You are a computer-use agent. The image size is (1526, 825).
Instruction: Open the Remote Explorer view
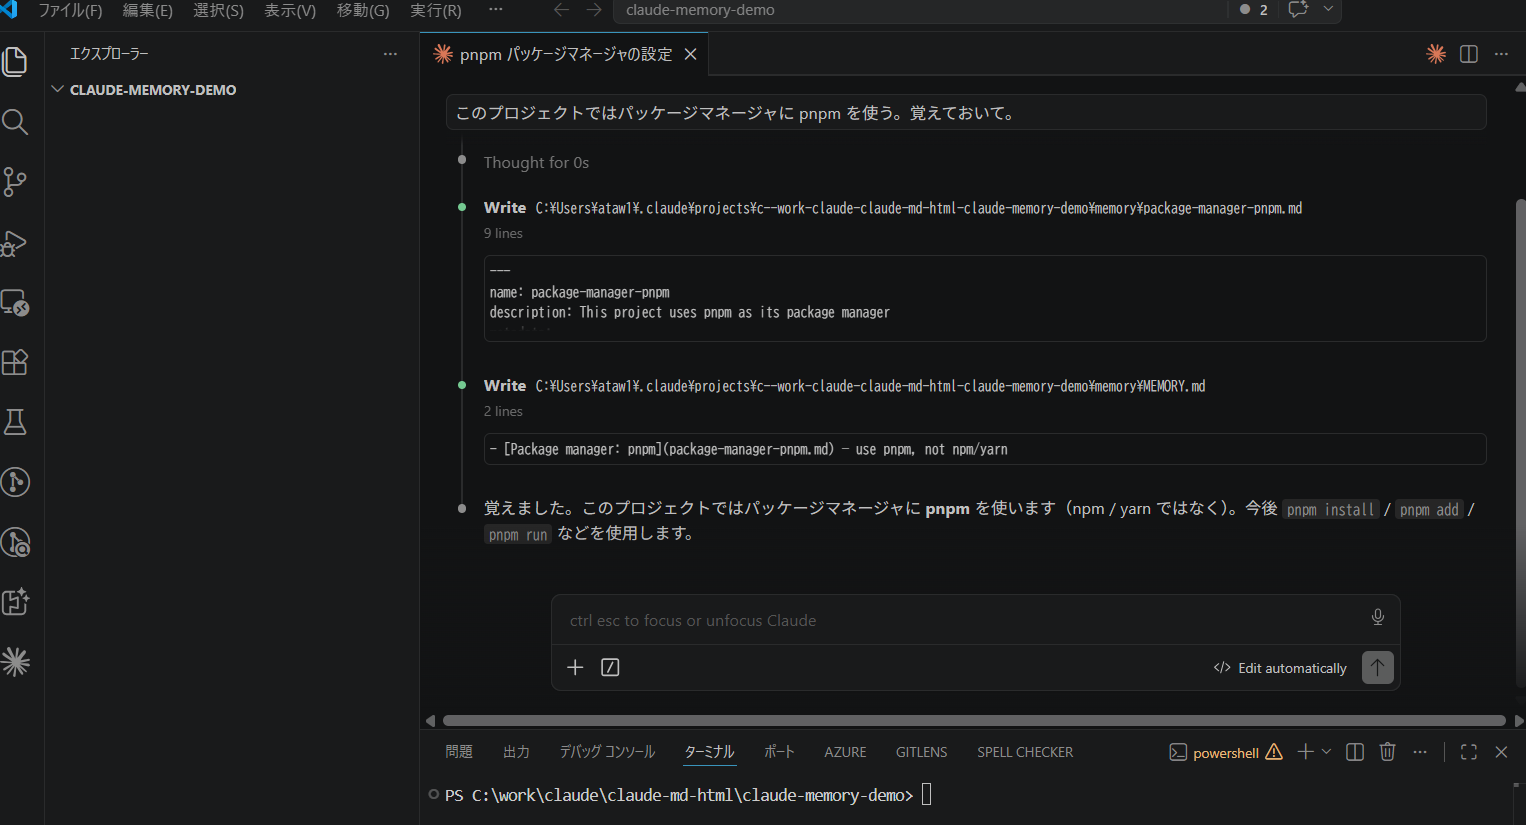(x=15, y=302)
